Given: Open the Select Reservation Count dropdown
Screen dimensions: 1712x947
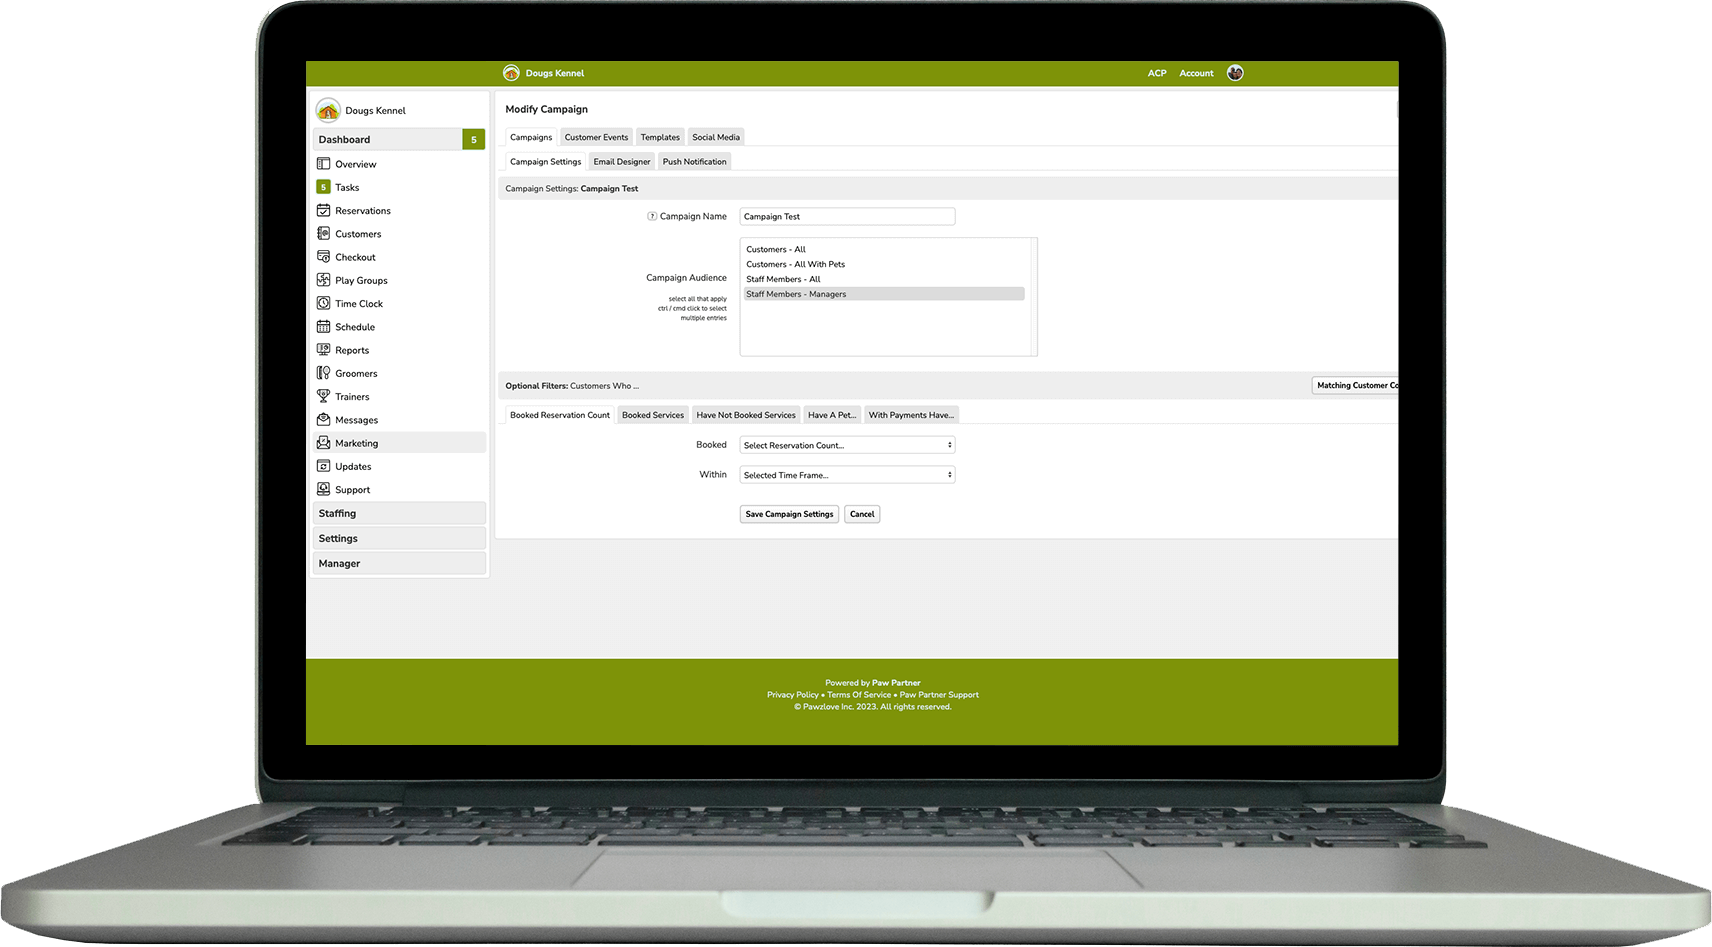Looking at the screenshot, I should pyautogui.click(x=847, y=445).
